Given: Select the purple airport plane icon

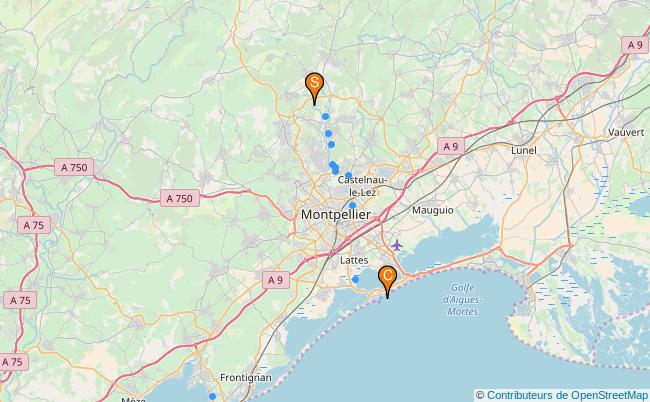Looking at the screenshot, I should (x=397, y=245).
